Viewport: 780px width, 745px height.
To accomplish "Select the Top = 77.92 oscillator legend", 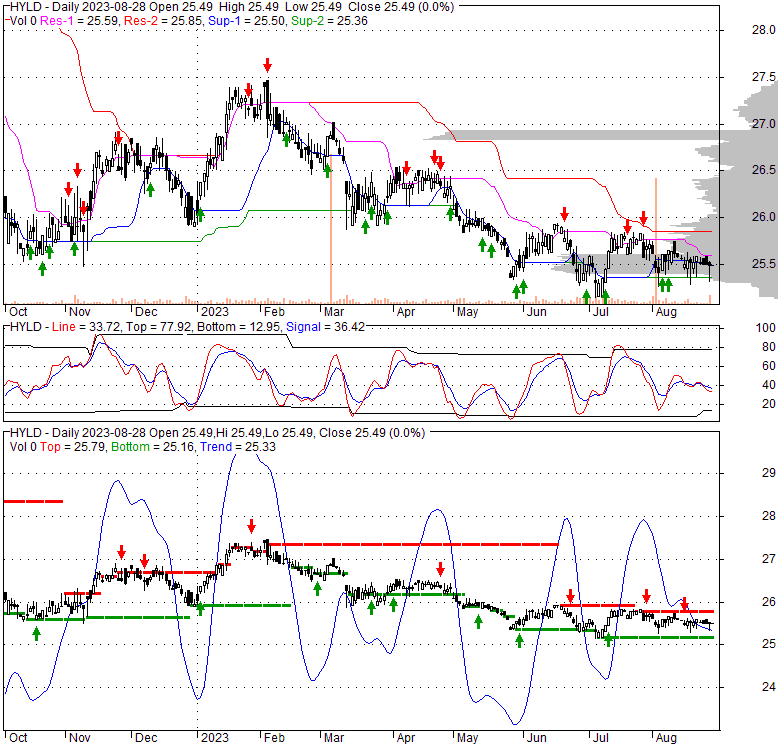I will (x=159, y=327).
